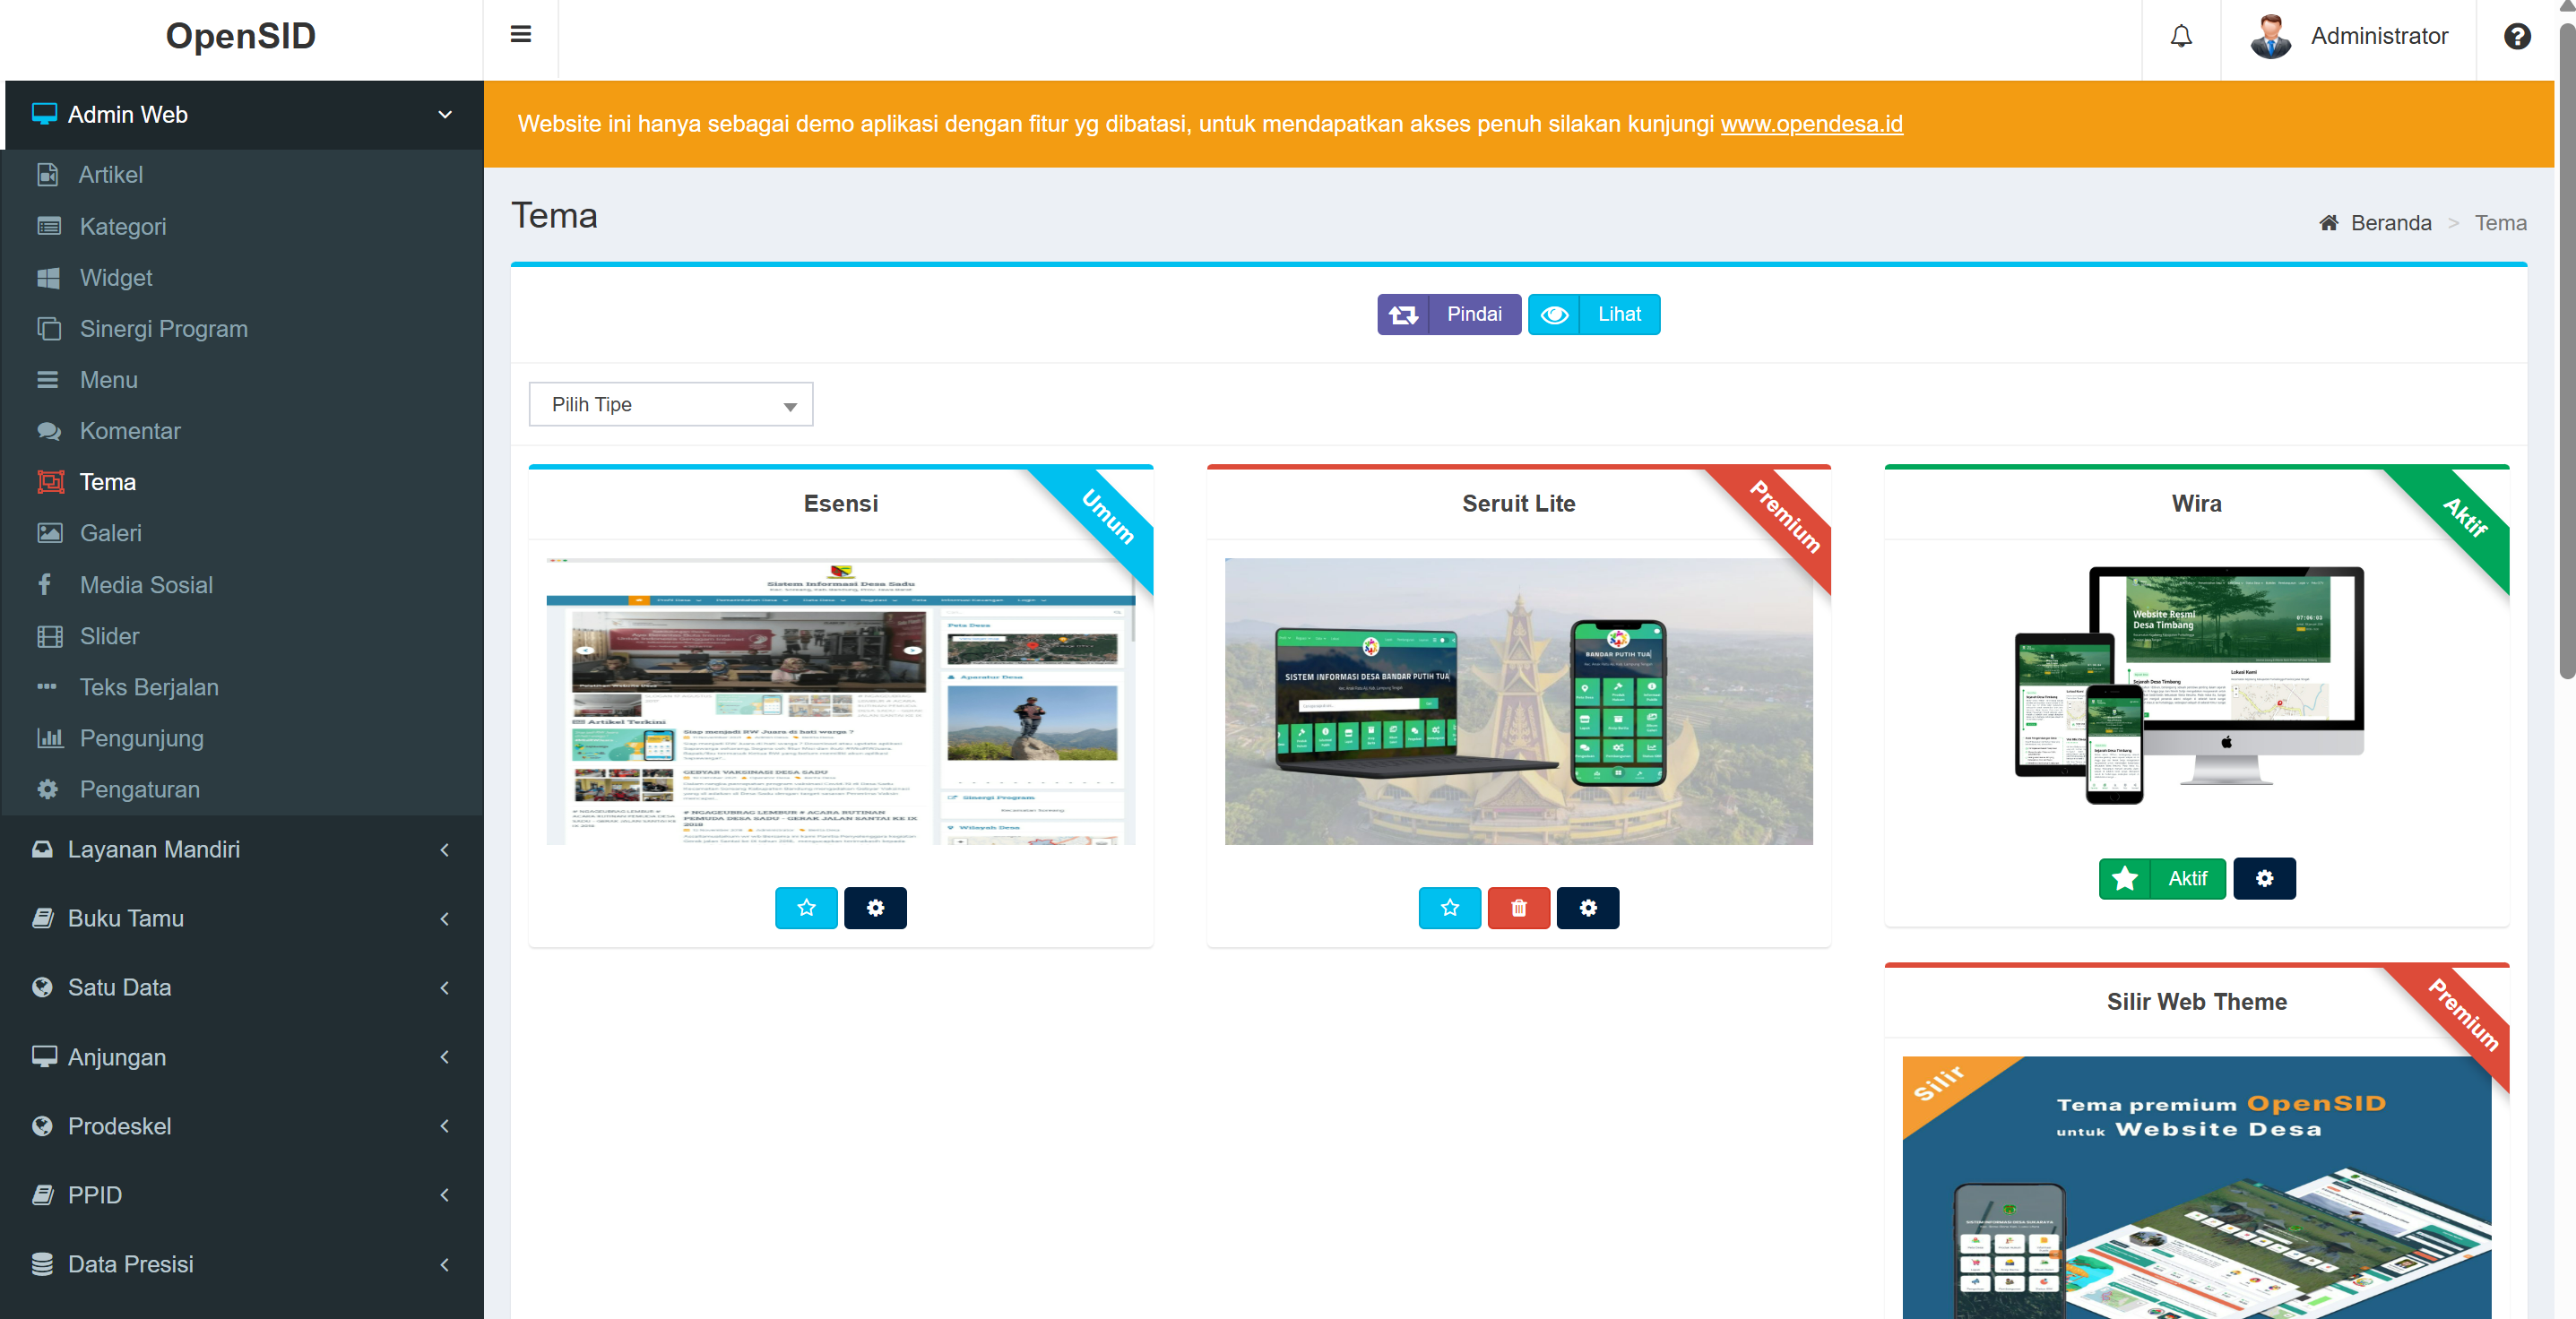This screenshot has height=1319, width=2576.
Task: Expand the Buku Tamu menu
Action: point(242,918)
